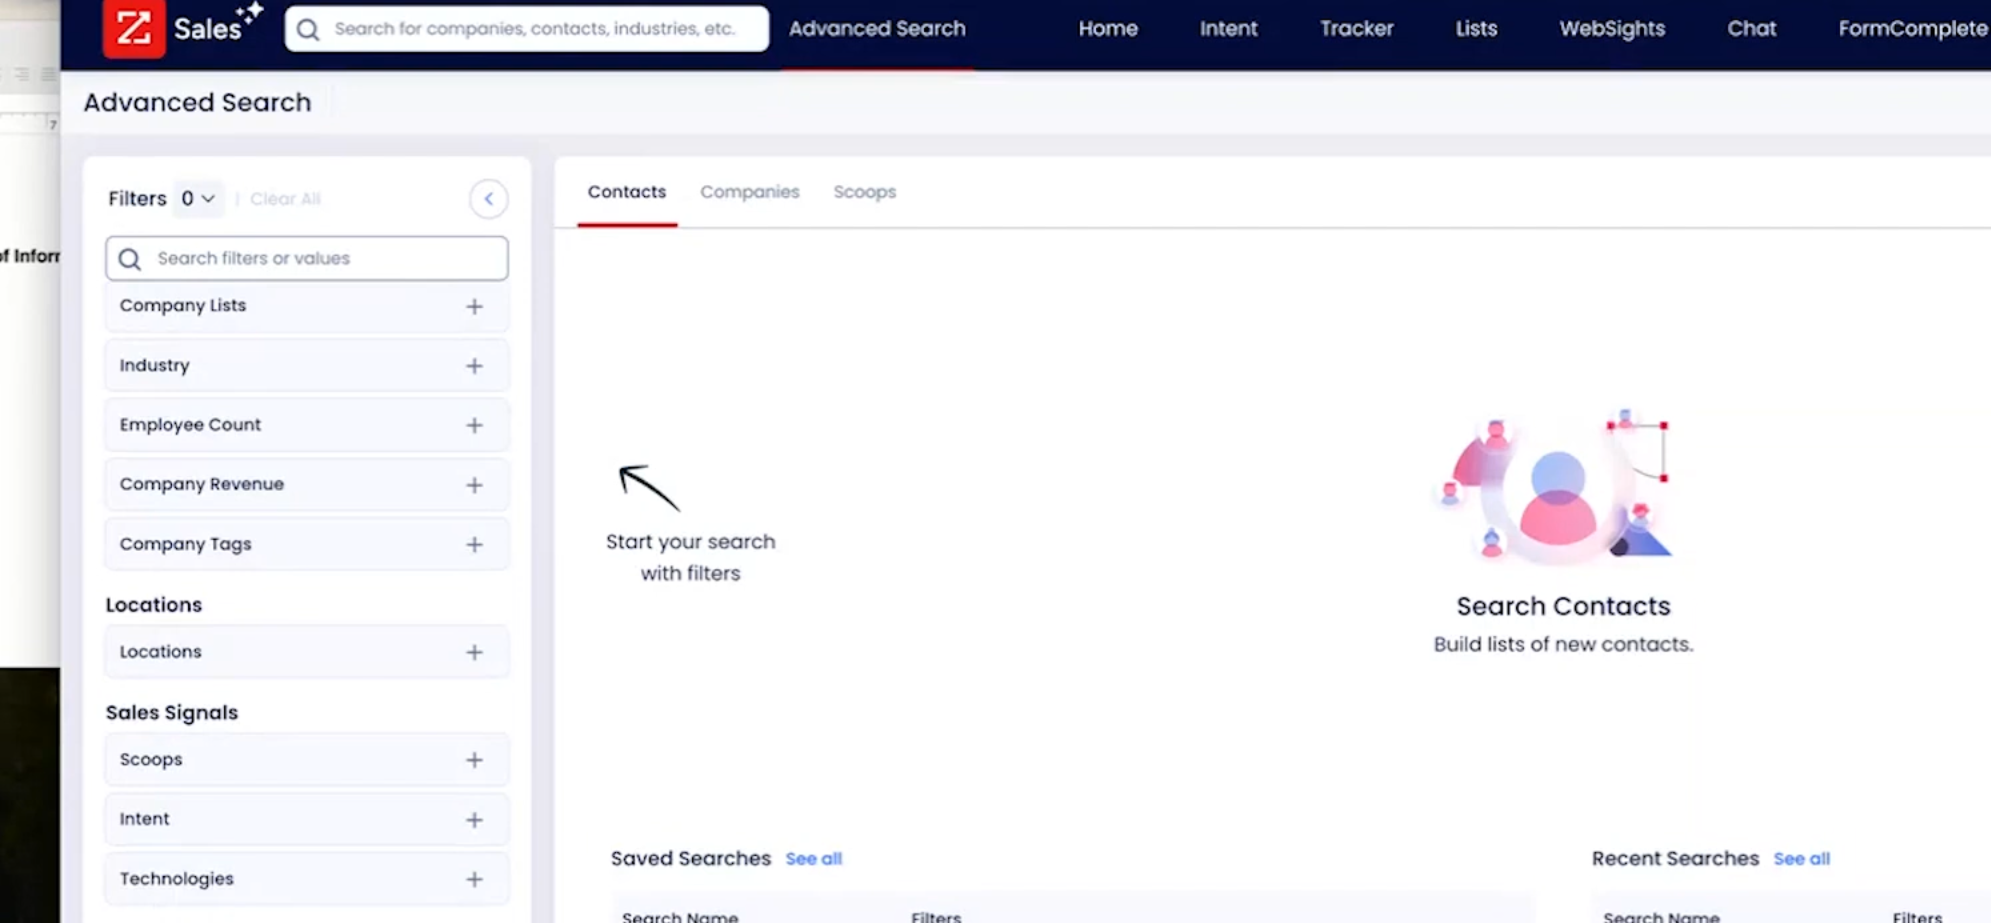Click the magnifier icon in filter search box
The height and width of the screenshot is (923, 1991).
(130, 259)
